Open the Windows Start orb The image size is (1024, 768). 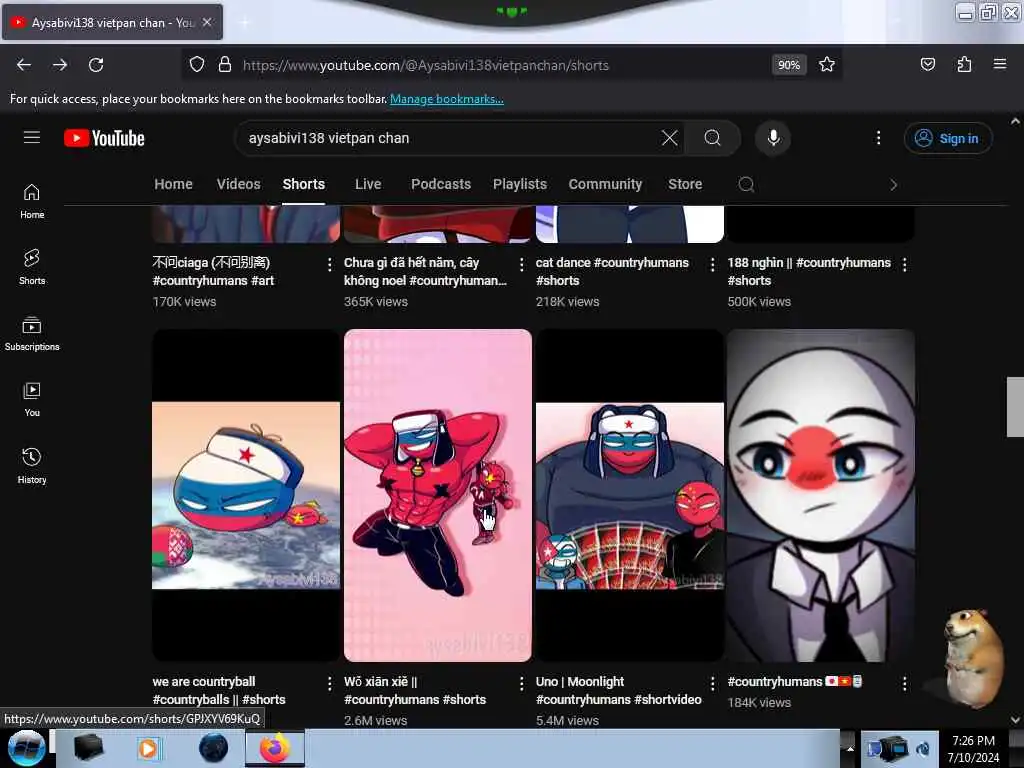26,748
